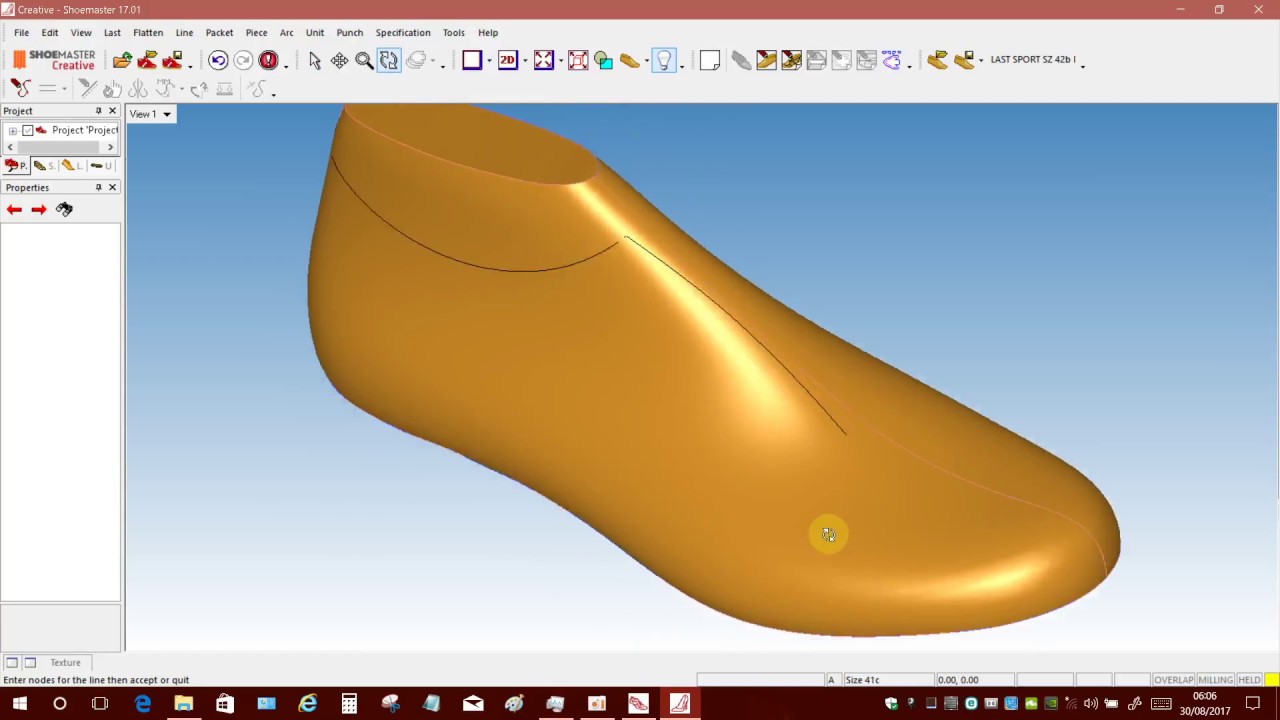This screenshot has width=1280, height=720.
Task: Click the double line style icon
Action: tap(46, 88)
